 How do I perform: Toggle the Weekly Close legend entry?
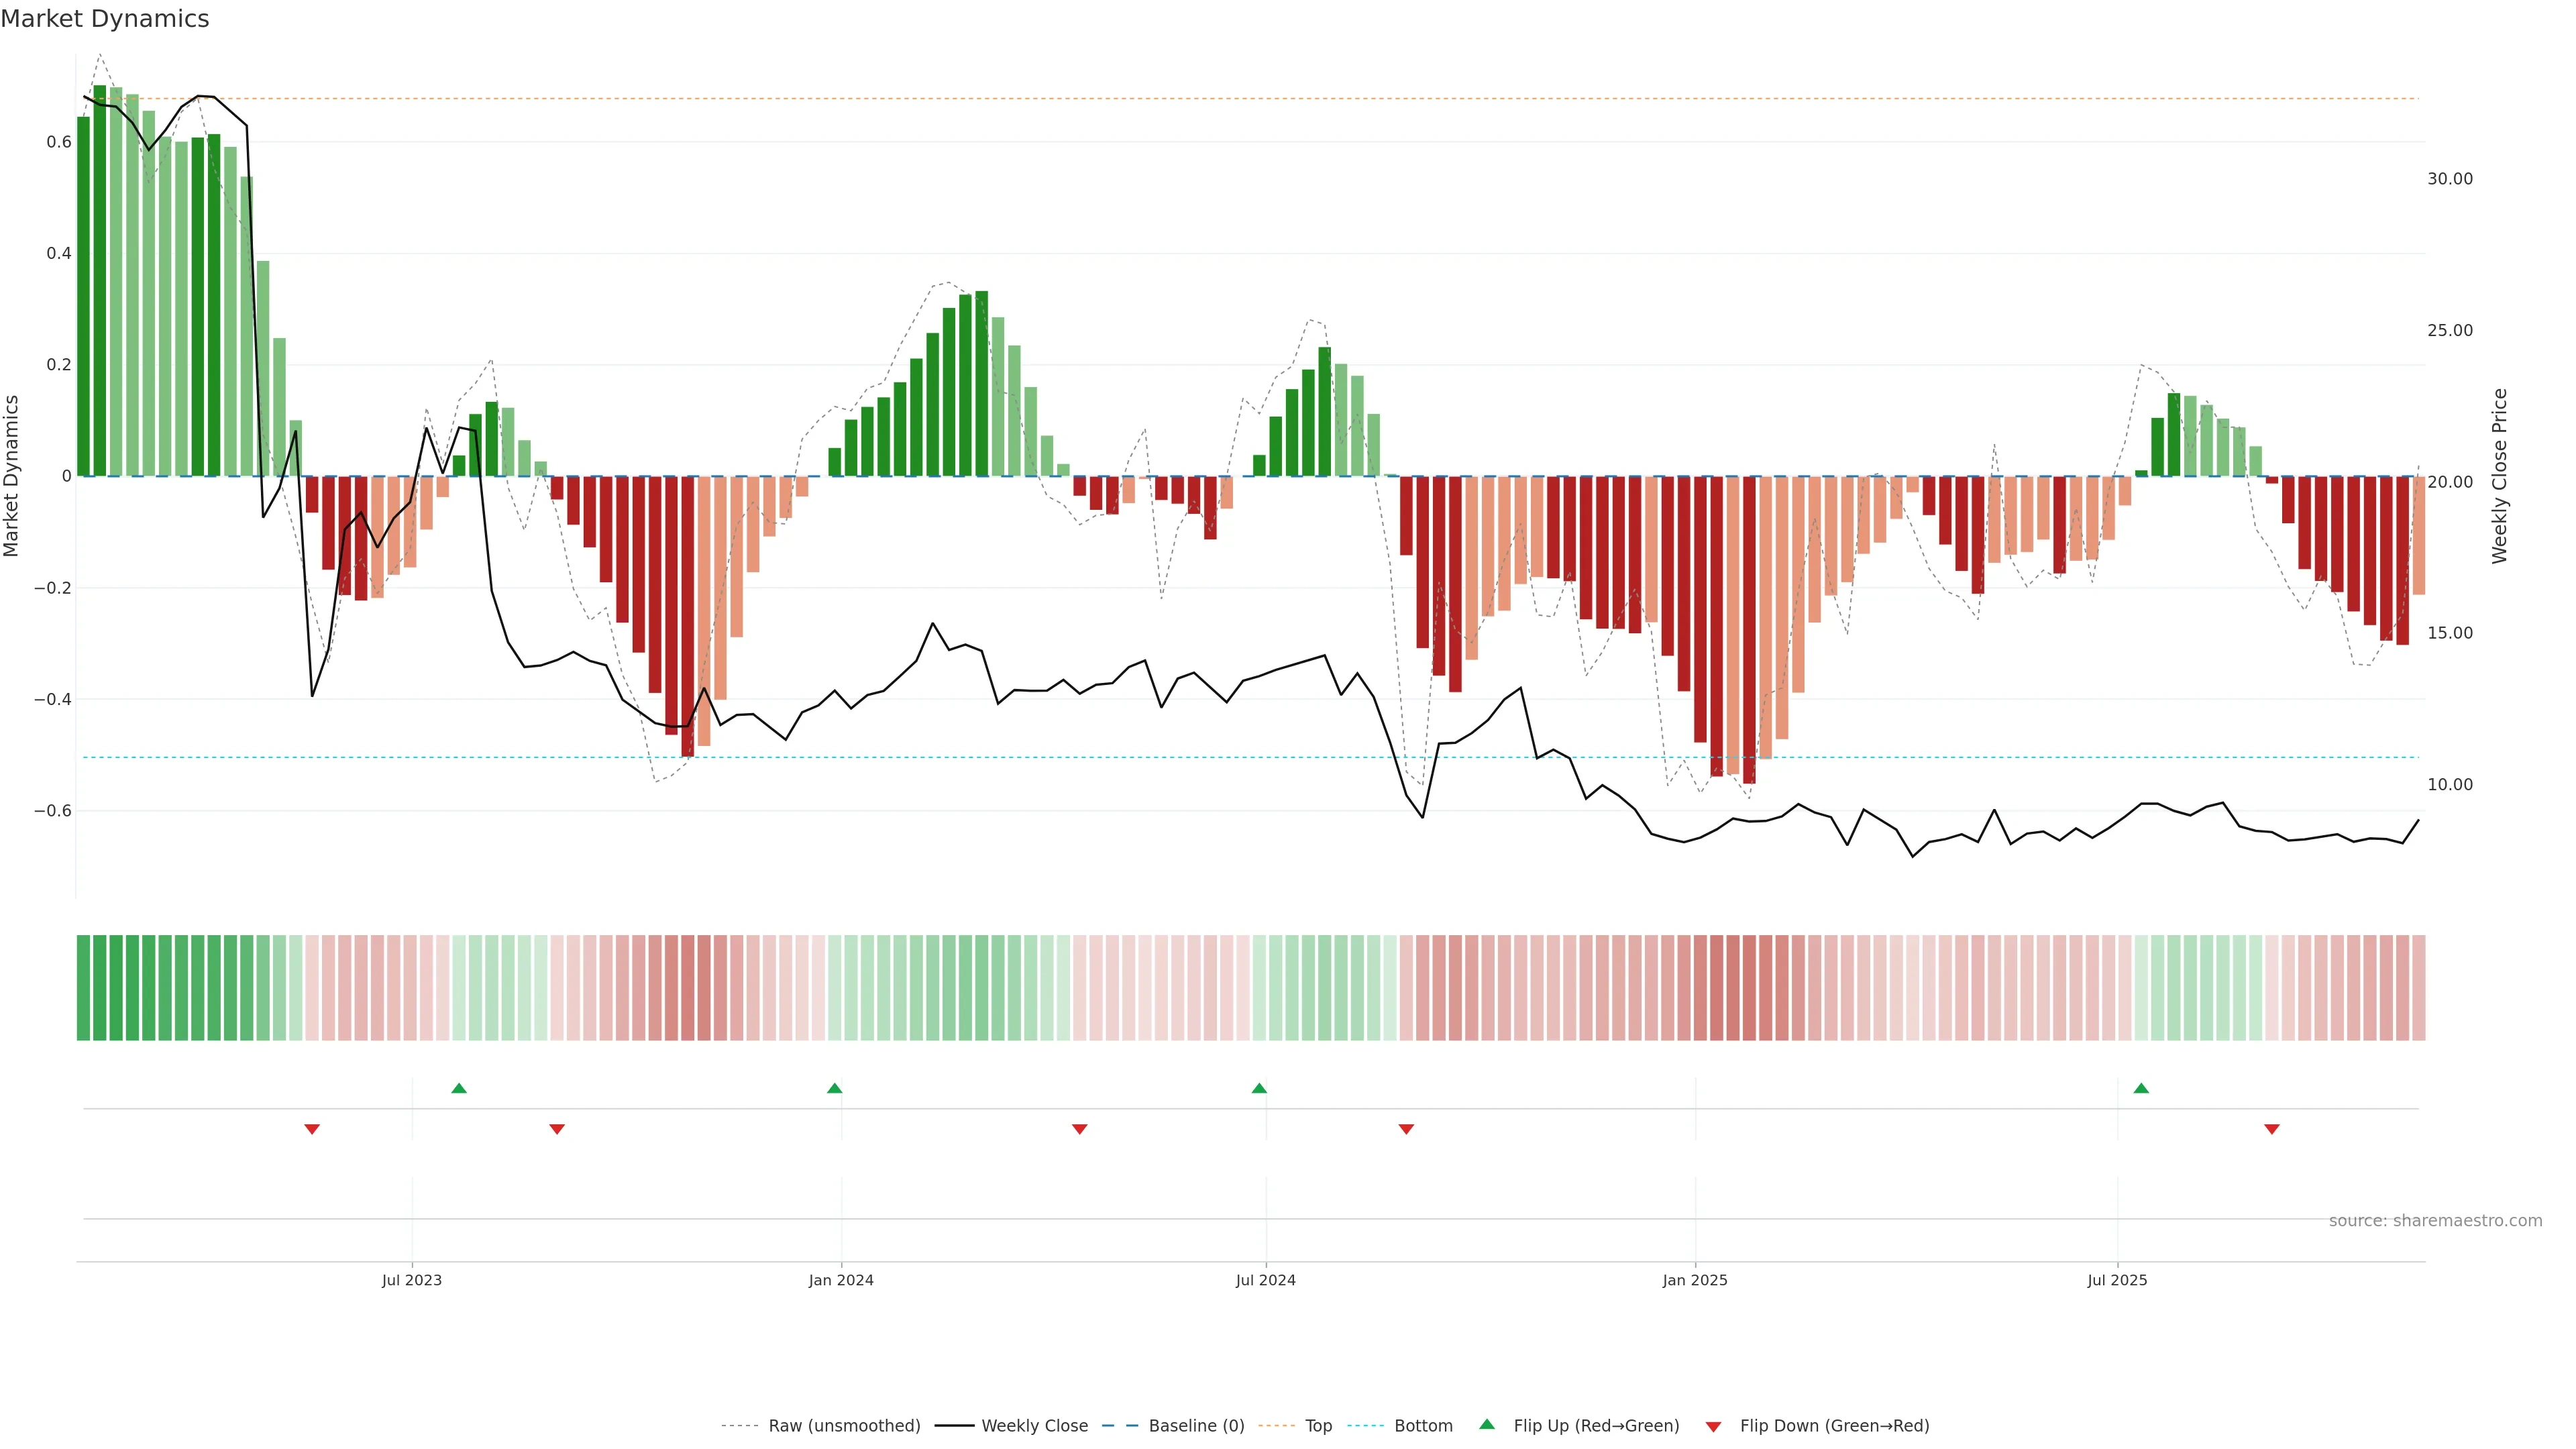(1034, 1426)
